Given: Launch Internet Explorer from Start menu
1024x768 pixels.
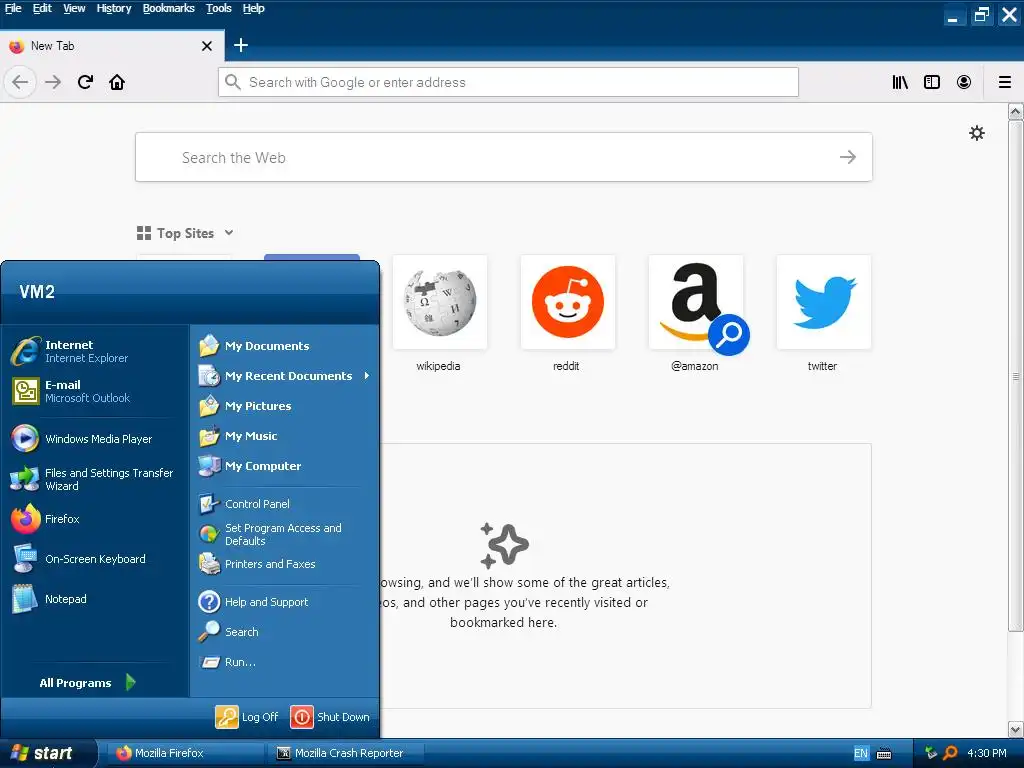Looking at the screenshot, I should pos(96,351).
